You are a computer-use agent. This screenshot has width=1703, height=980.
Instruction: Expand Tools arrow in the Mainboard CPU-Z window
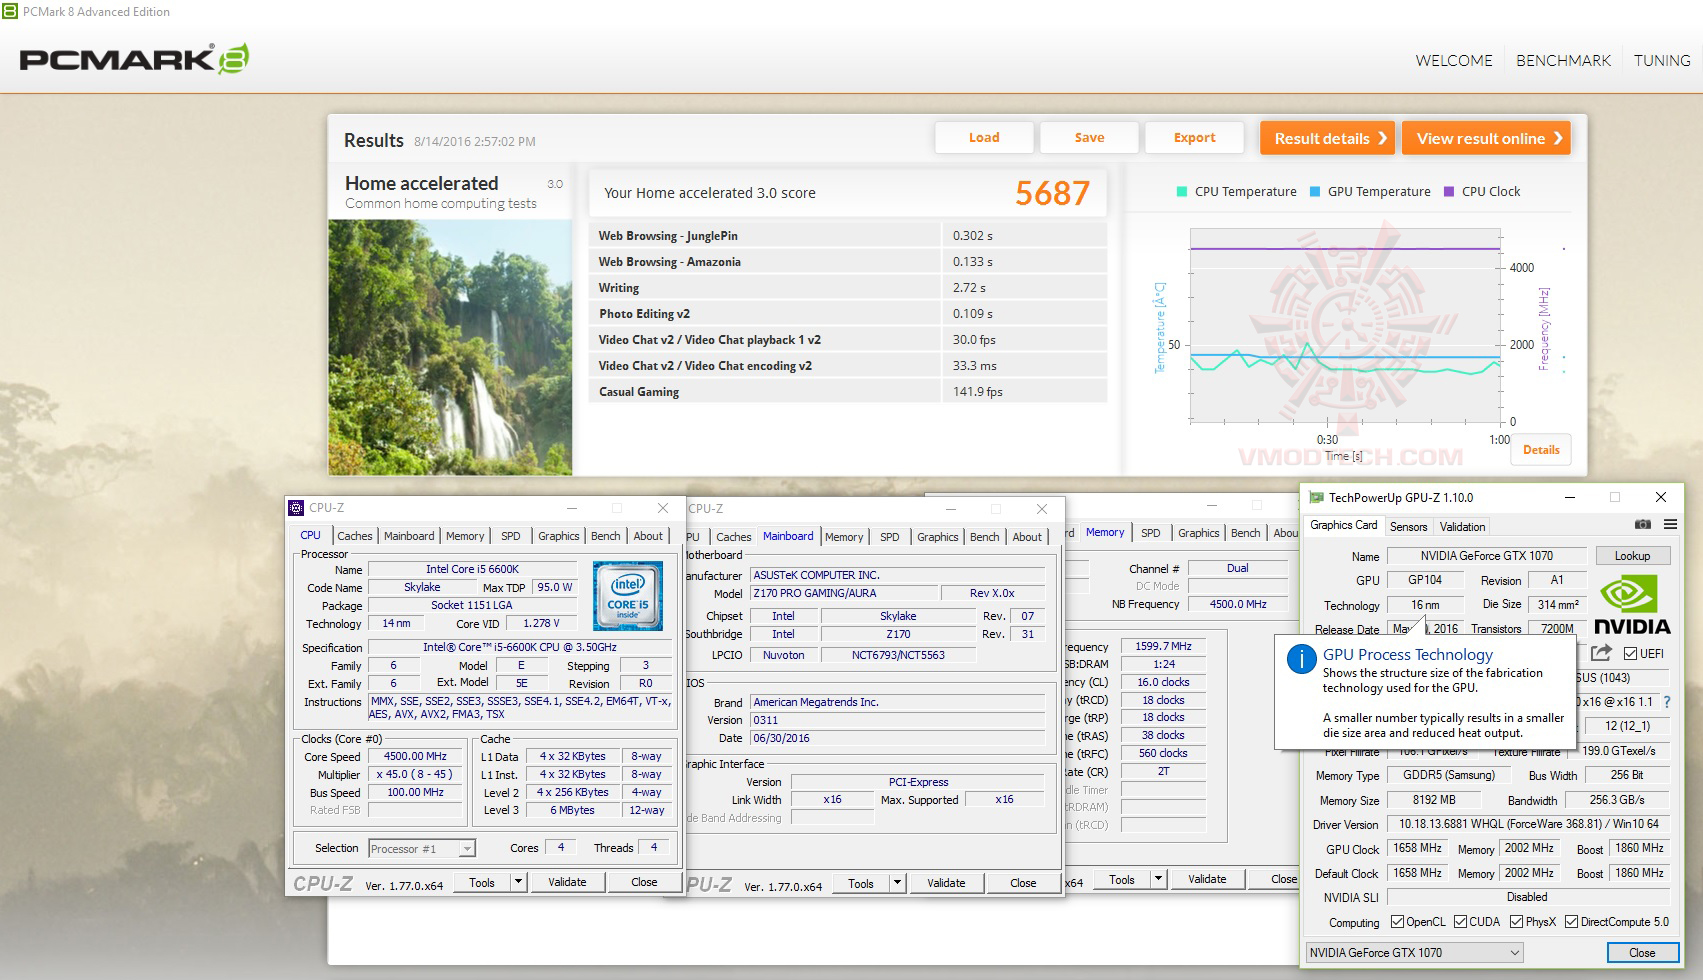897,883
